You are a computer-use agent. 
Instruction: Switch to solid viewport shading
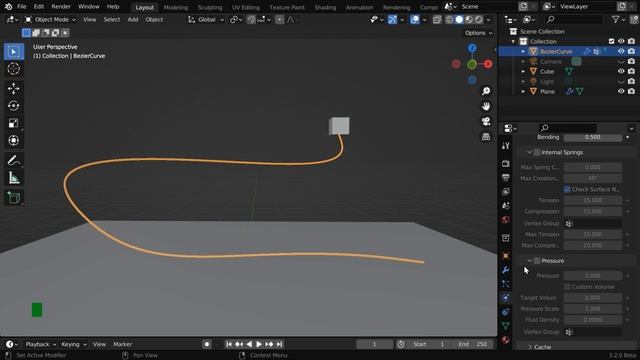pos(459,19)
